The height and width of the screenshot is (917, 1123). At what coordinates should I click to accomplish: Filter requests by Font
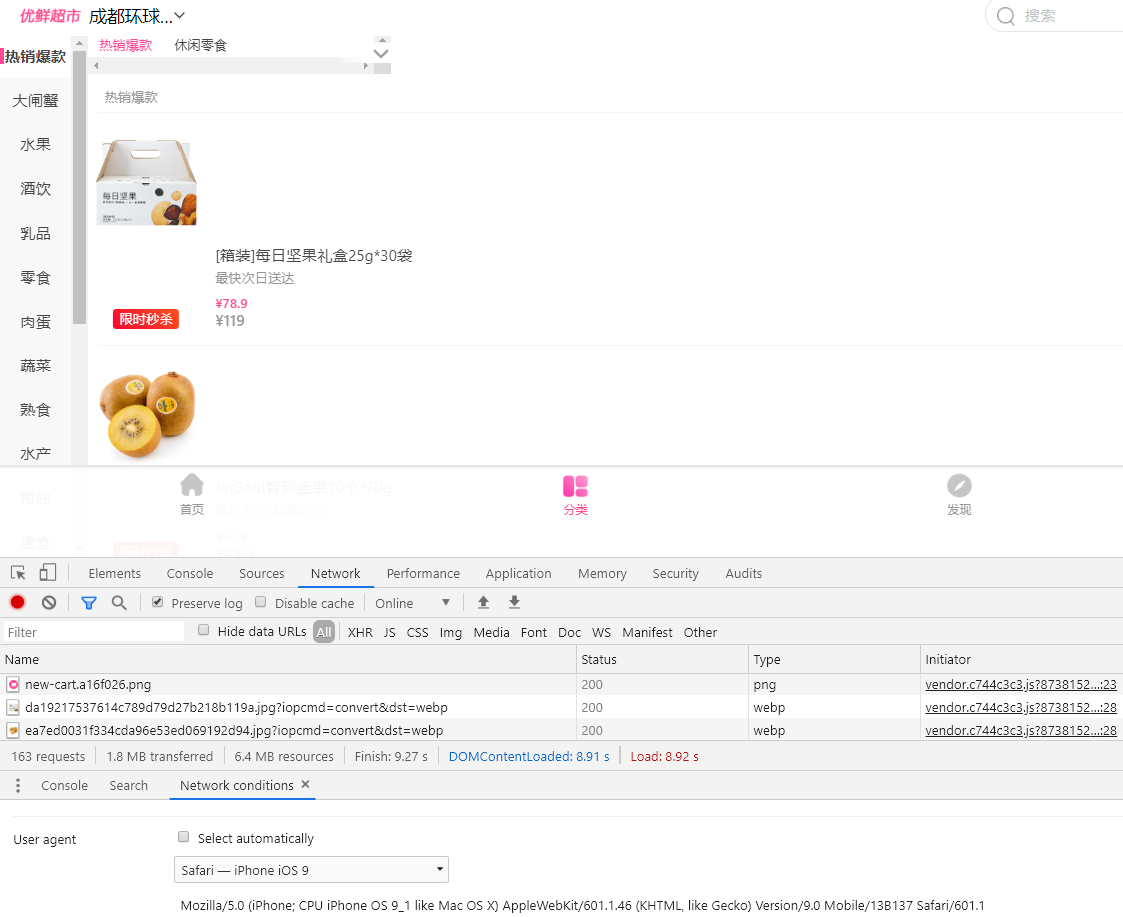click(x=534, y=633)
